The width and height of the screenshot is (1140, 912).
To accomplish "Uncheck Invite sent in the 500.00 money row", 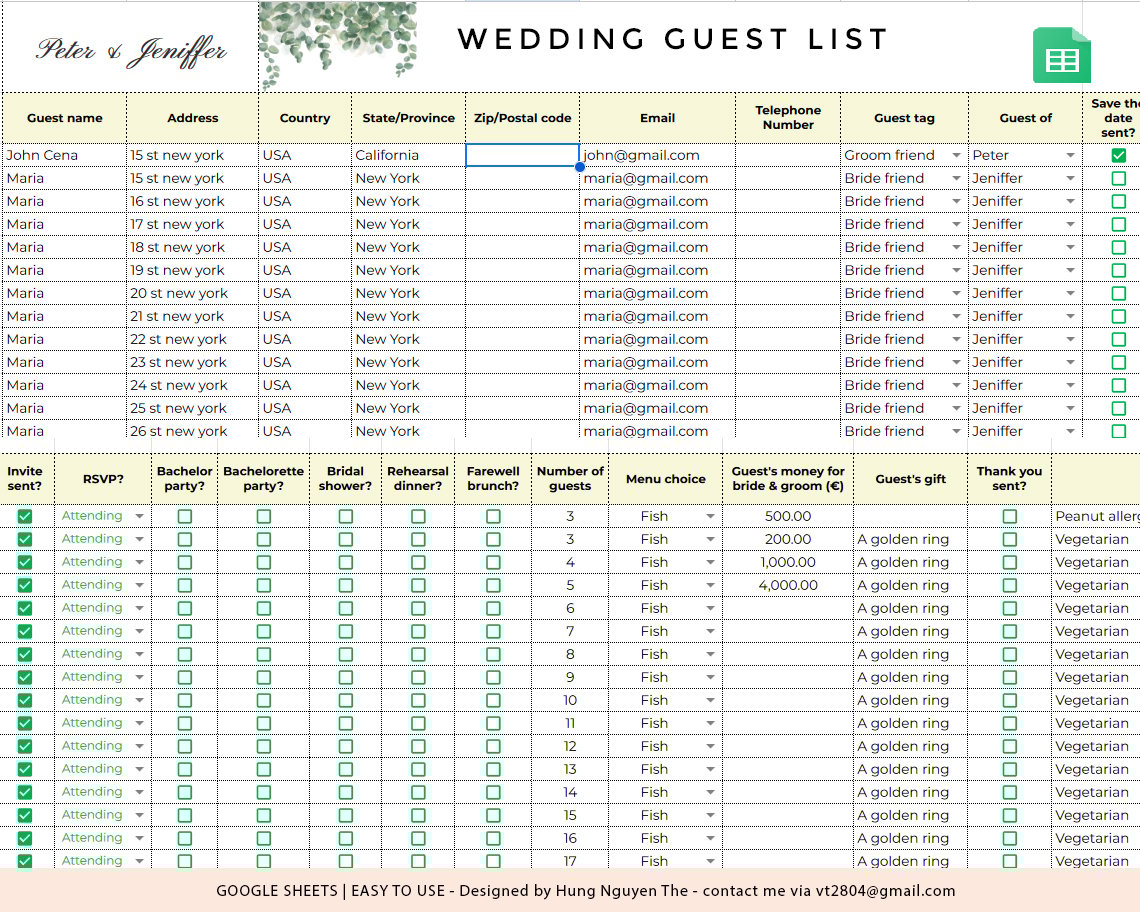I will pos(25,516).
